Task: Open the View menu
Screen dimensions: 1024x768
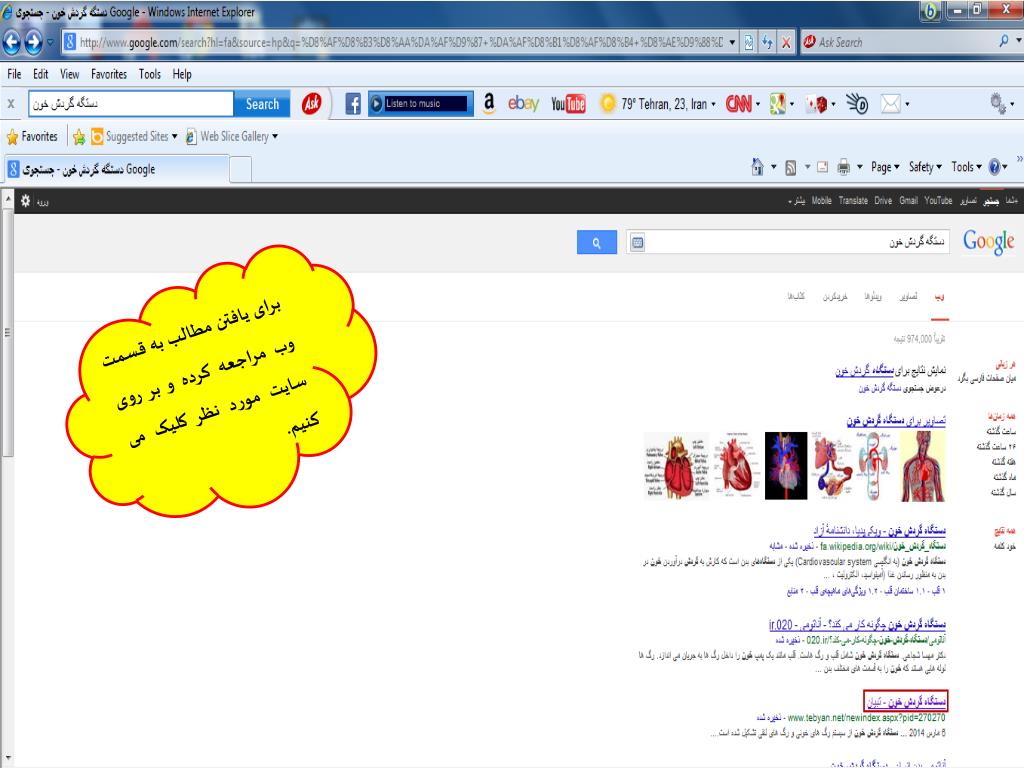Action: [69, 74]
